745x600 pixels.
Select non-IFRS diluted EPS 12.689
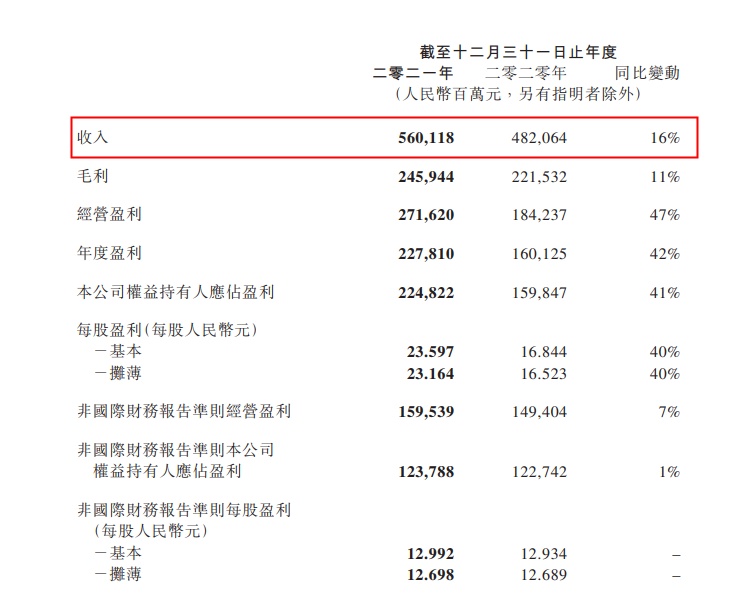[544, 575]
